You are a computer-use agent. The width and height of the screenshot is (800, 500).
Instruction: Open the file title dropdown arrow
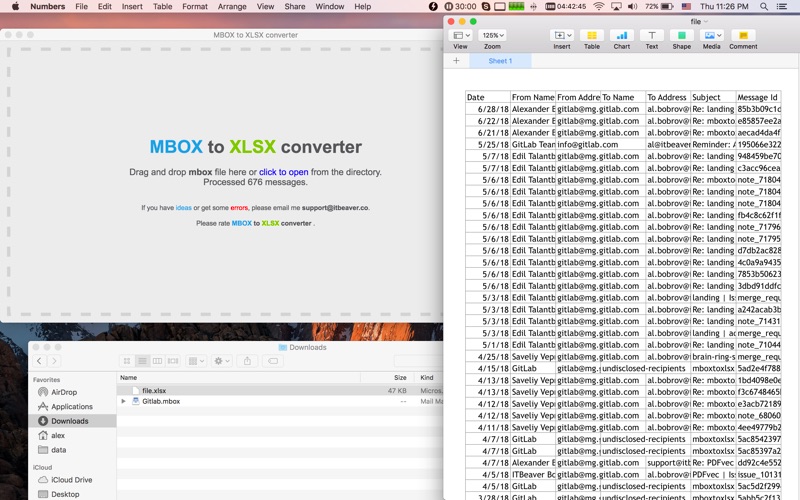[x=706, y=21]
